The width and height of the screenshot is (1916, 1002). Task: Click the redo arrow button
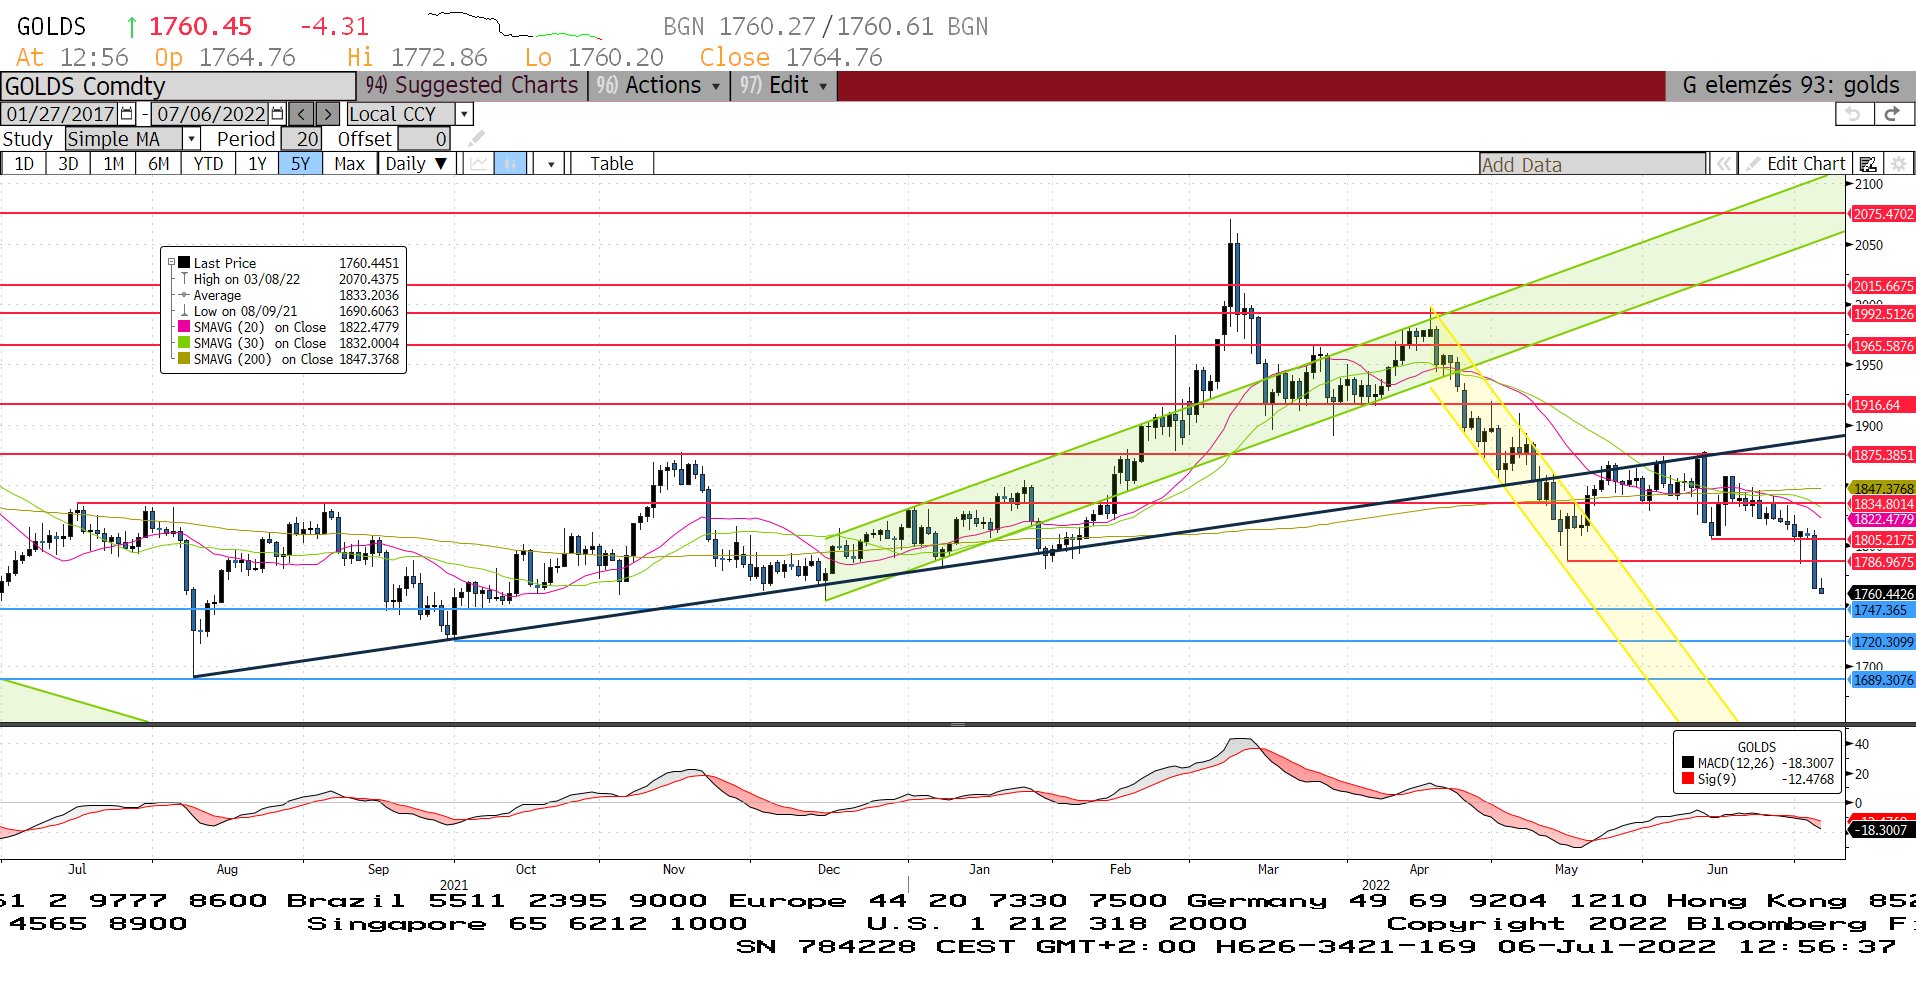pyautogui.click(x=1892, y=114)
